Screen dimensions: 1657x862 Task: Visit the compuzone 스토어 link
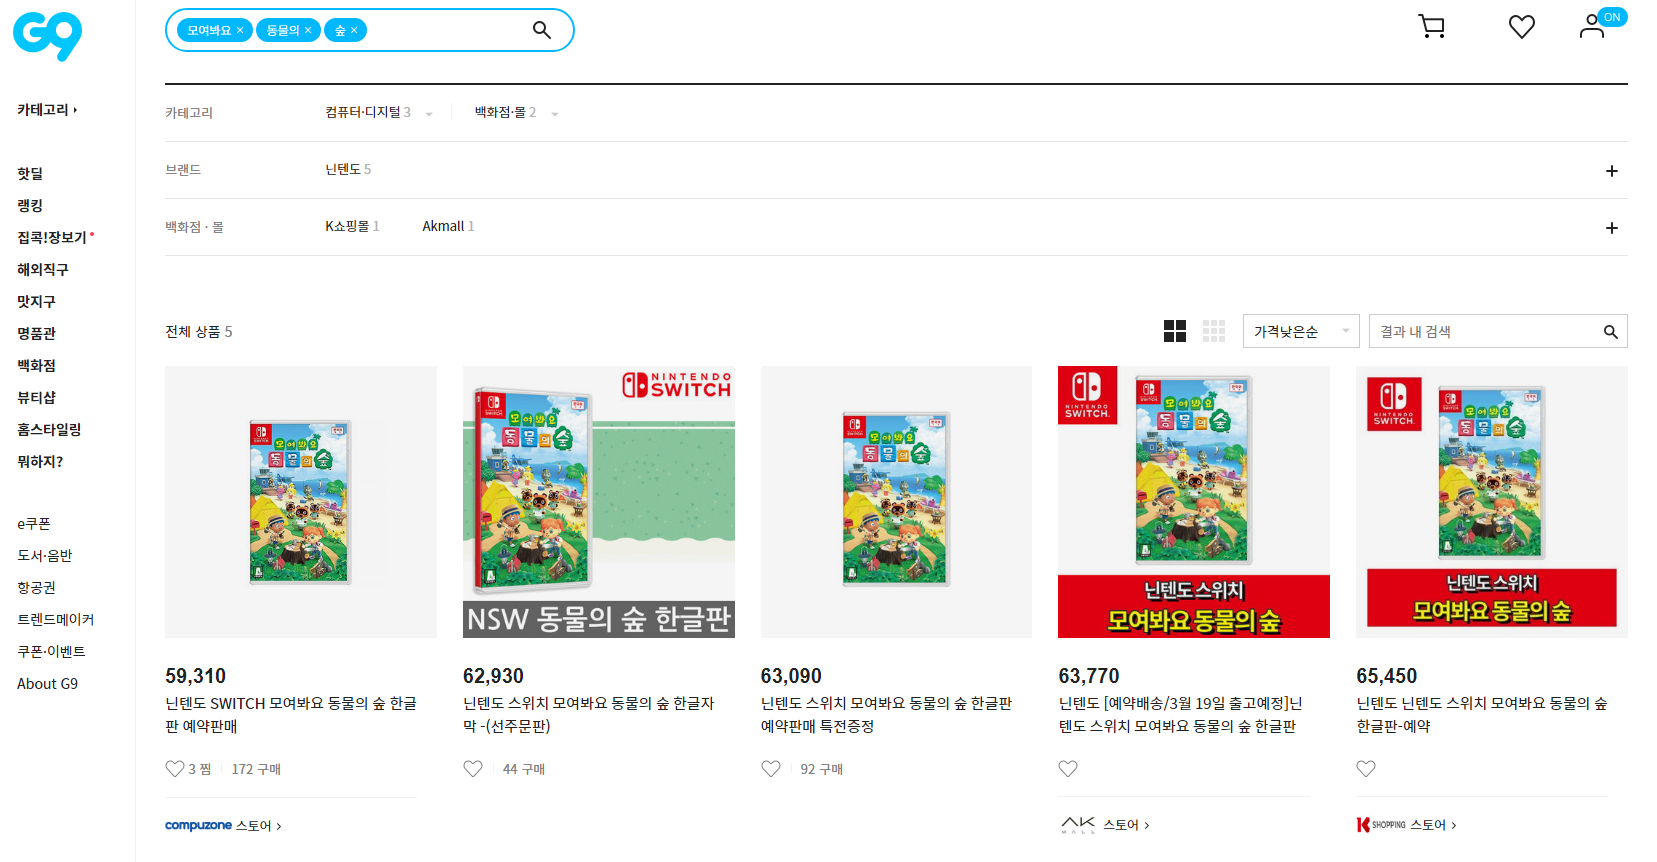[x=223, y=826]
